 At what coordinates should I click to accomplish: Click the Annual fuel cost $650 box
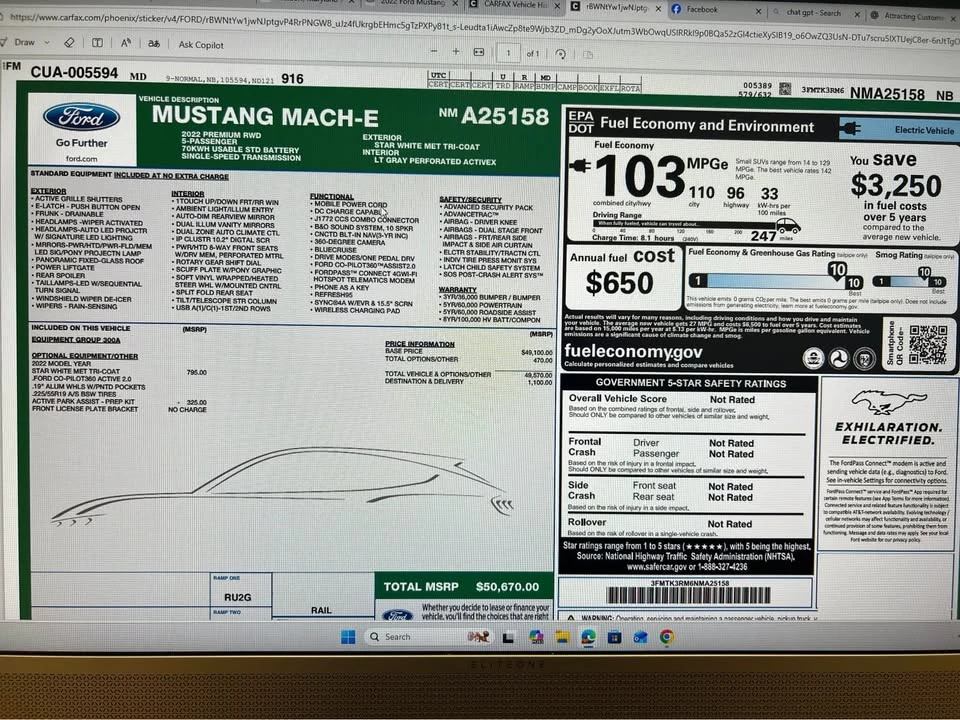[x=623, y=277]
